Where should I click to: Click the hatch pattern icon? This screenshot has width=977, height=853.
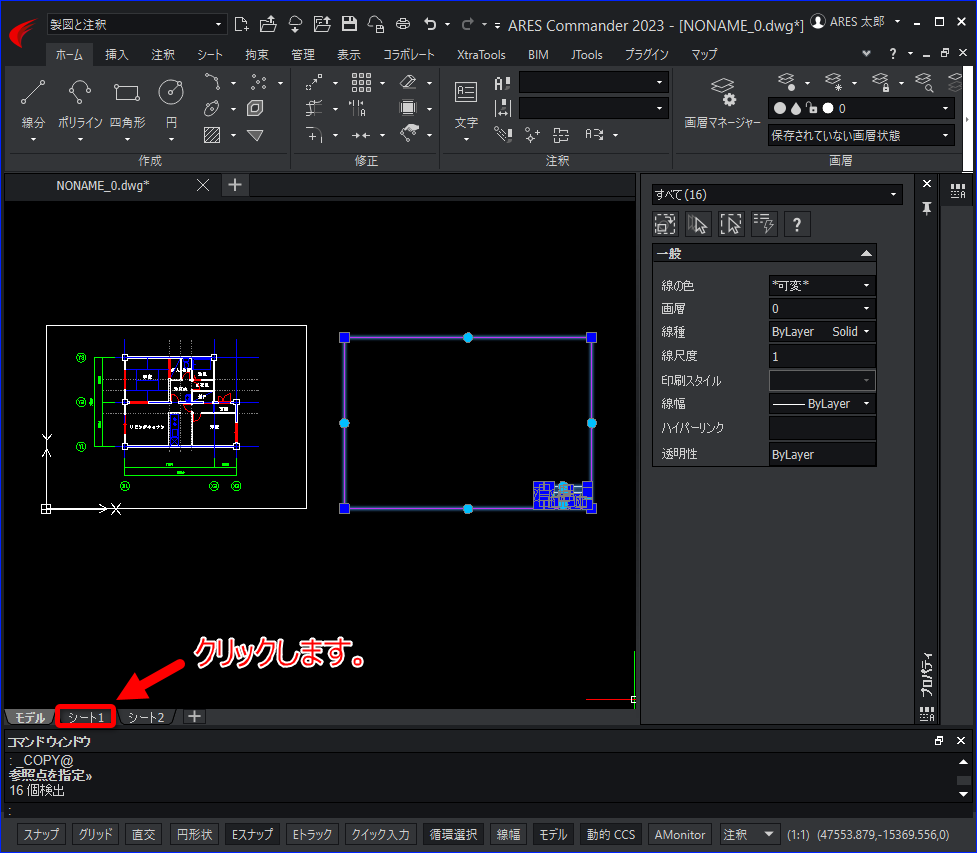pyautogui.click(x=212, y=135)
